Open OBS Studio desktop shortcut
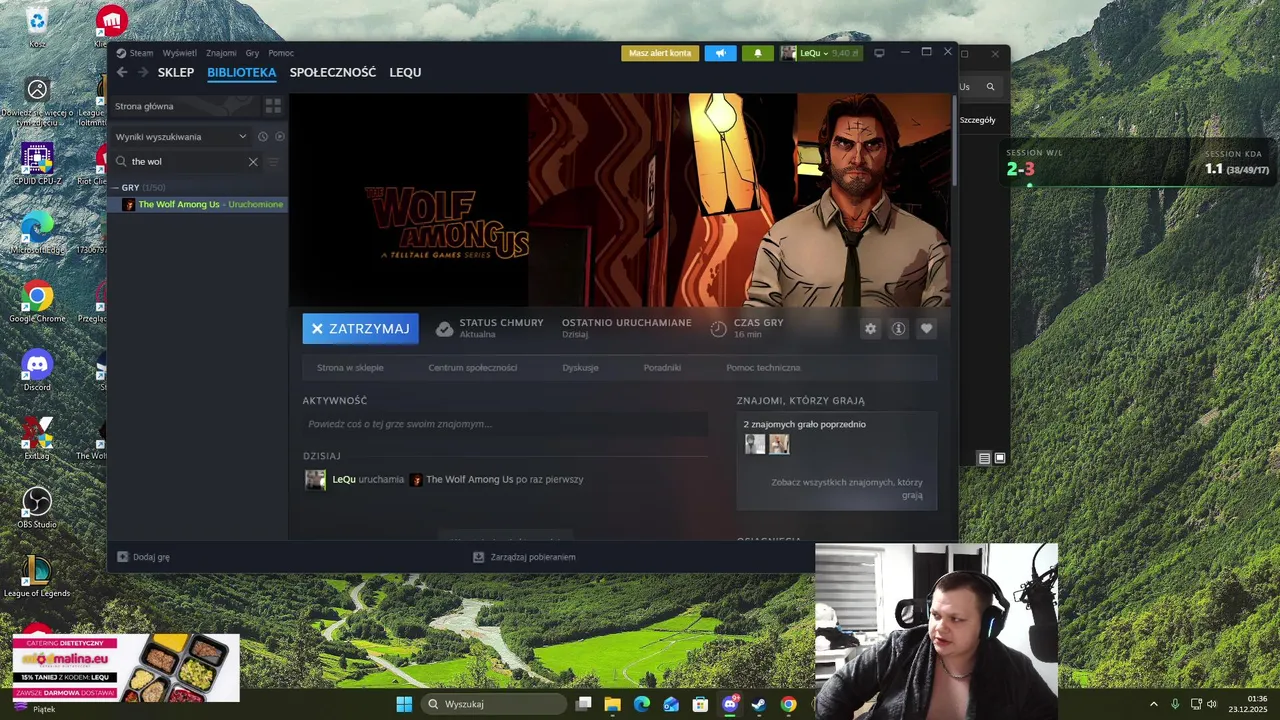 pyautogui.click(x=37, y=507)
